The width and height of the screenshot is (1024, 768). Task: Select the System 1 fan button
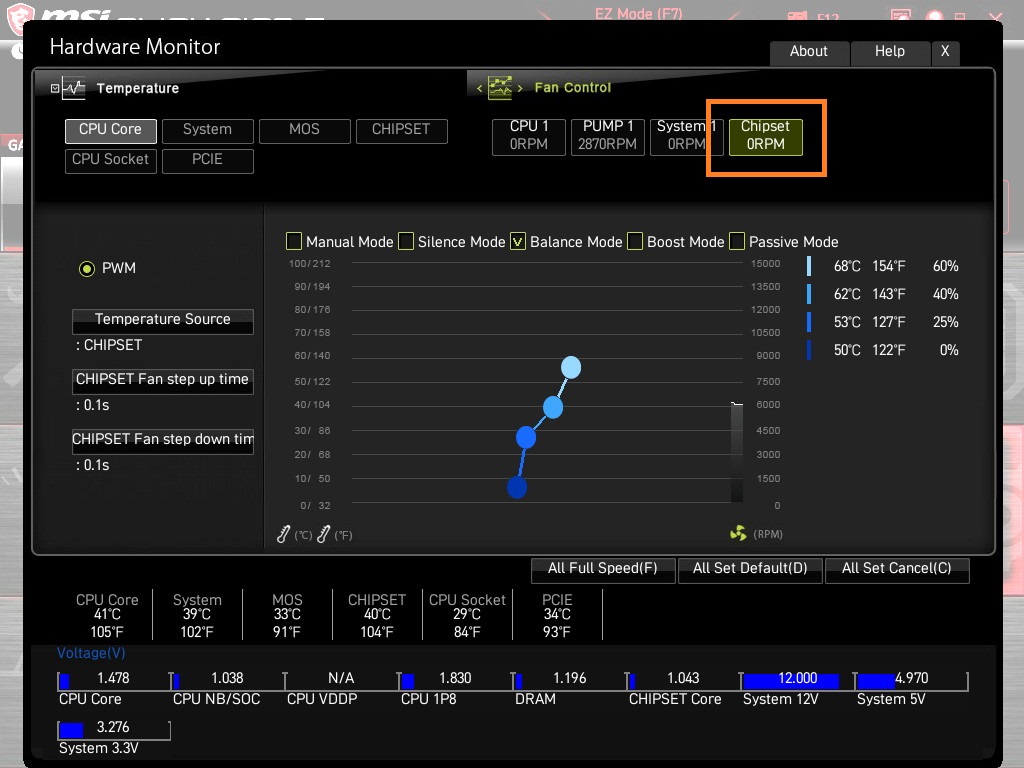[686, 136]
